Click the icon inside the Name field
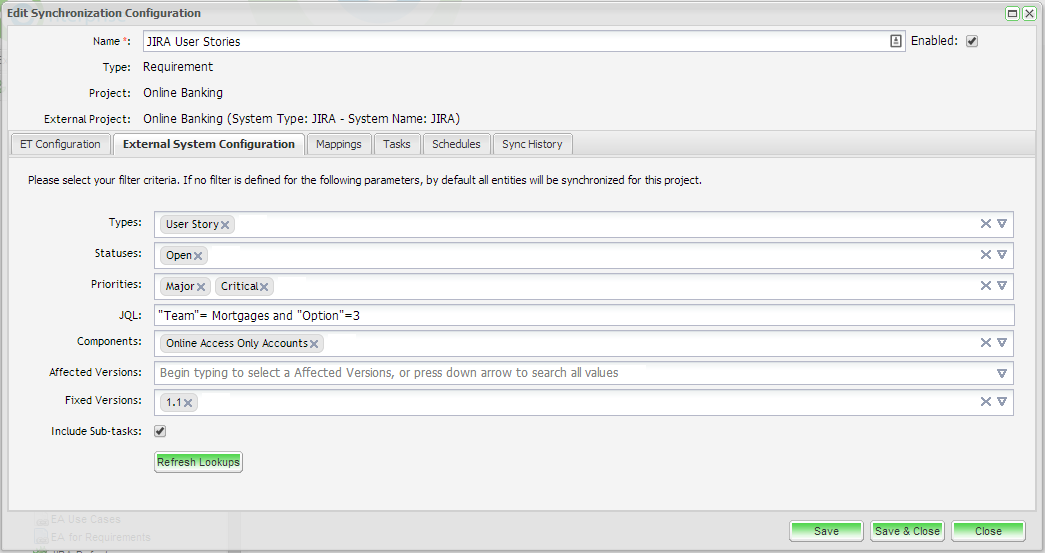The width and height of the screenshot is (1045, 553). 895,41
